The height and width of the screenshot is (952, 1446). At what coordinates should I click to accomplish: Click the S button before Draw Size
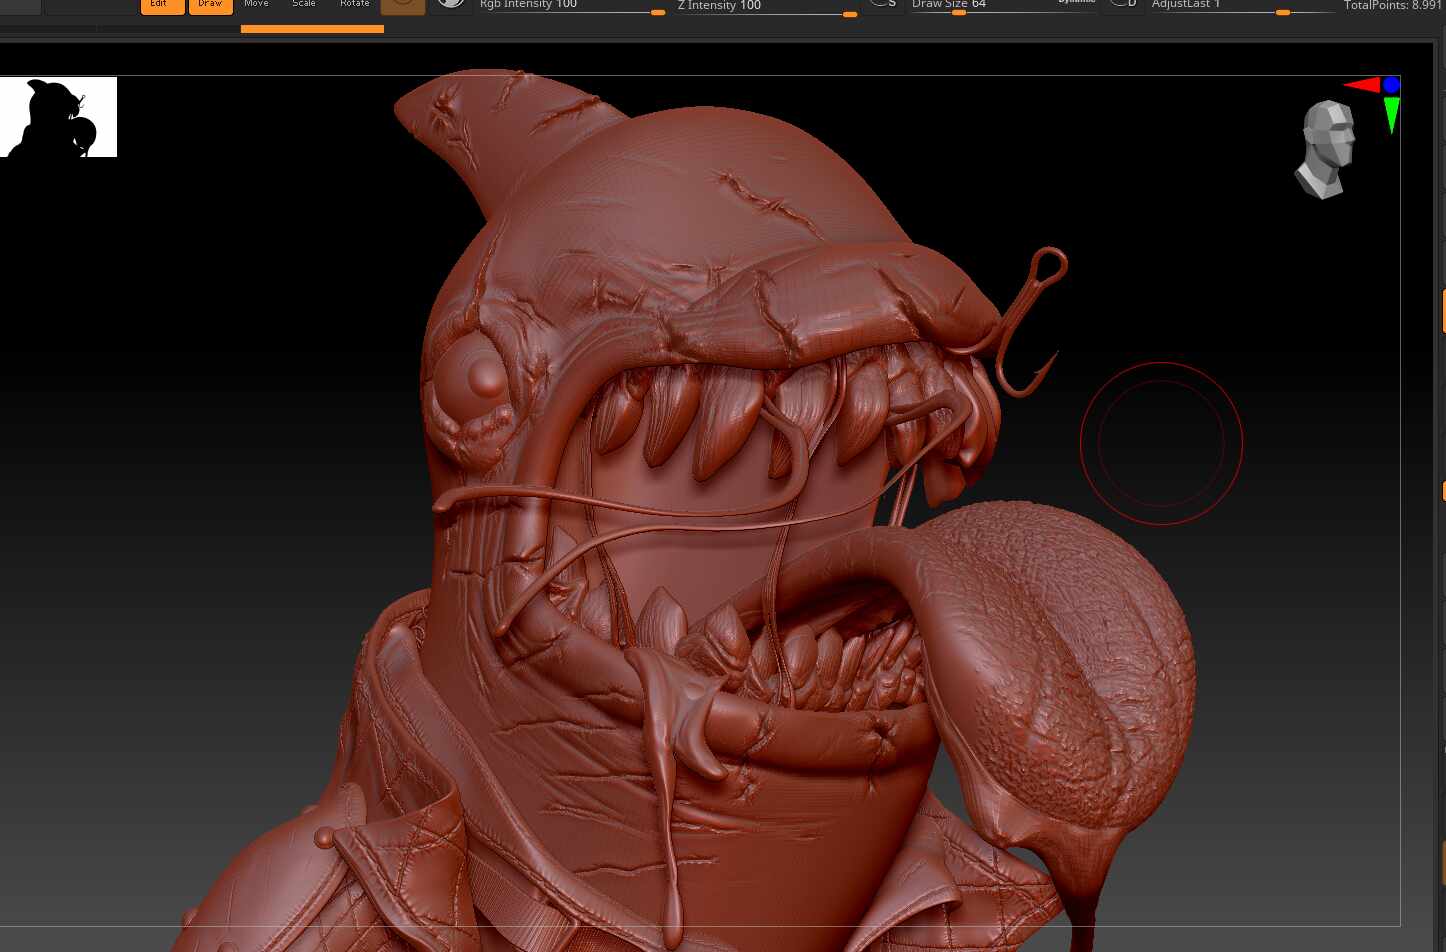883,5
